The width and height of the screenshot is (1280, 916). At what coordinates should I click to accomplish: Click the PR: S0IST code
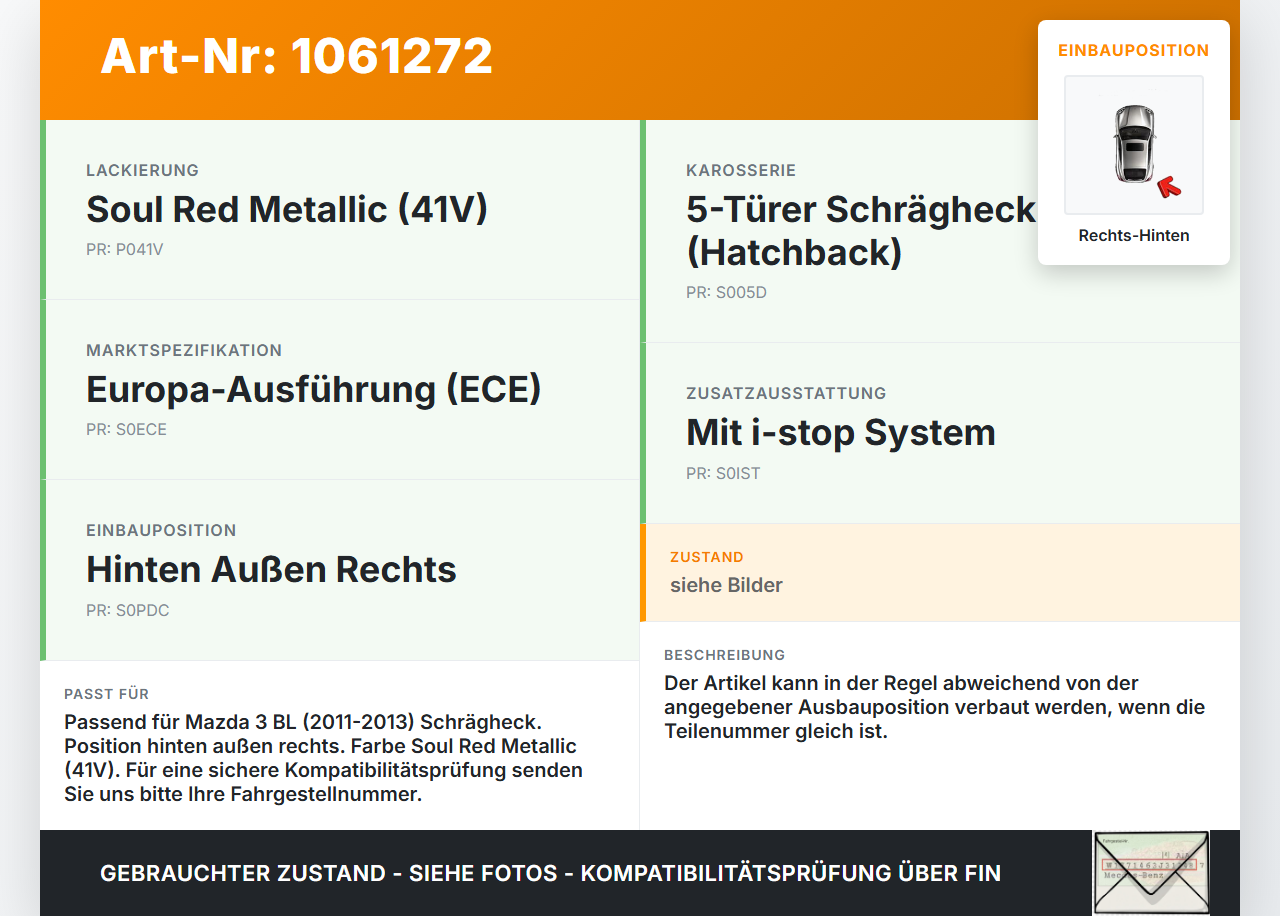pyautogui.click(x=724, y=473)
